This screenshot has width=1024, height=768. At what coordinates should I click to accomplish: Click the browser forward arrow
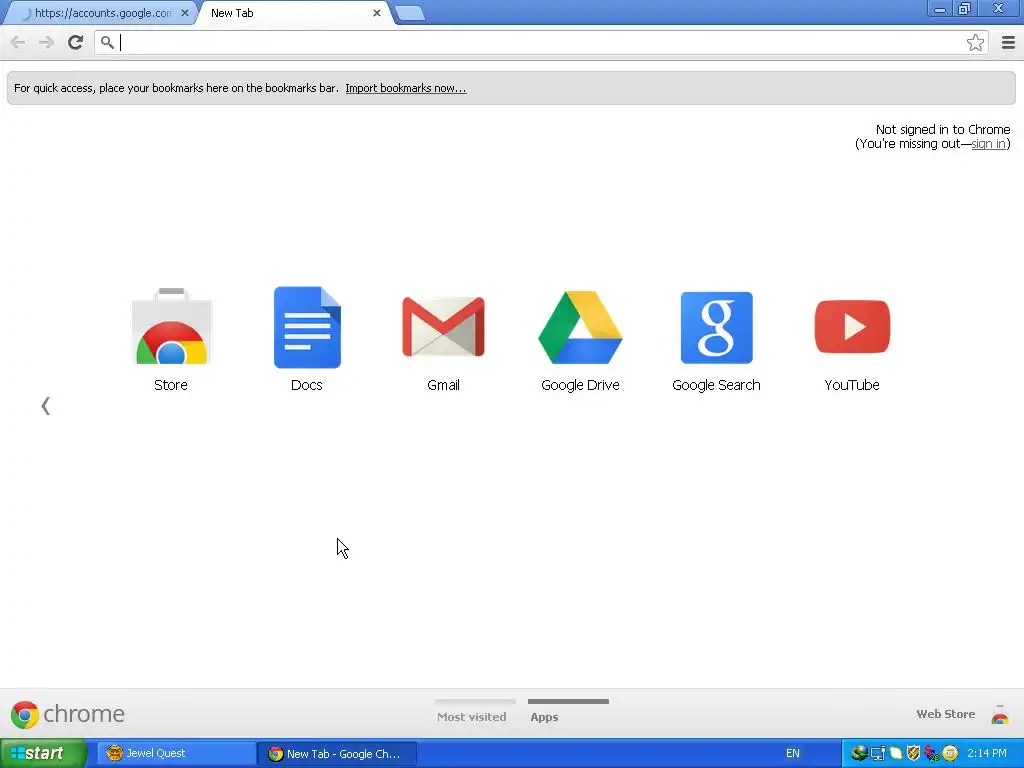coord(46,42)
